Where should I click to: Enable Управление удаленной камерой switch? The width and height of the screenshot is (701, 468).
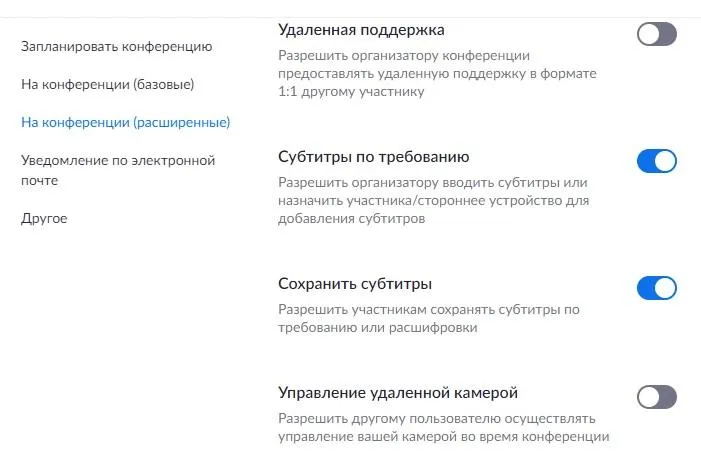(x=656, y=397)
